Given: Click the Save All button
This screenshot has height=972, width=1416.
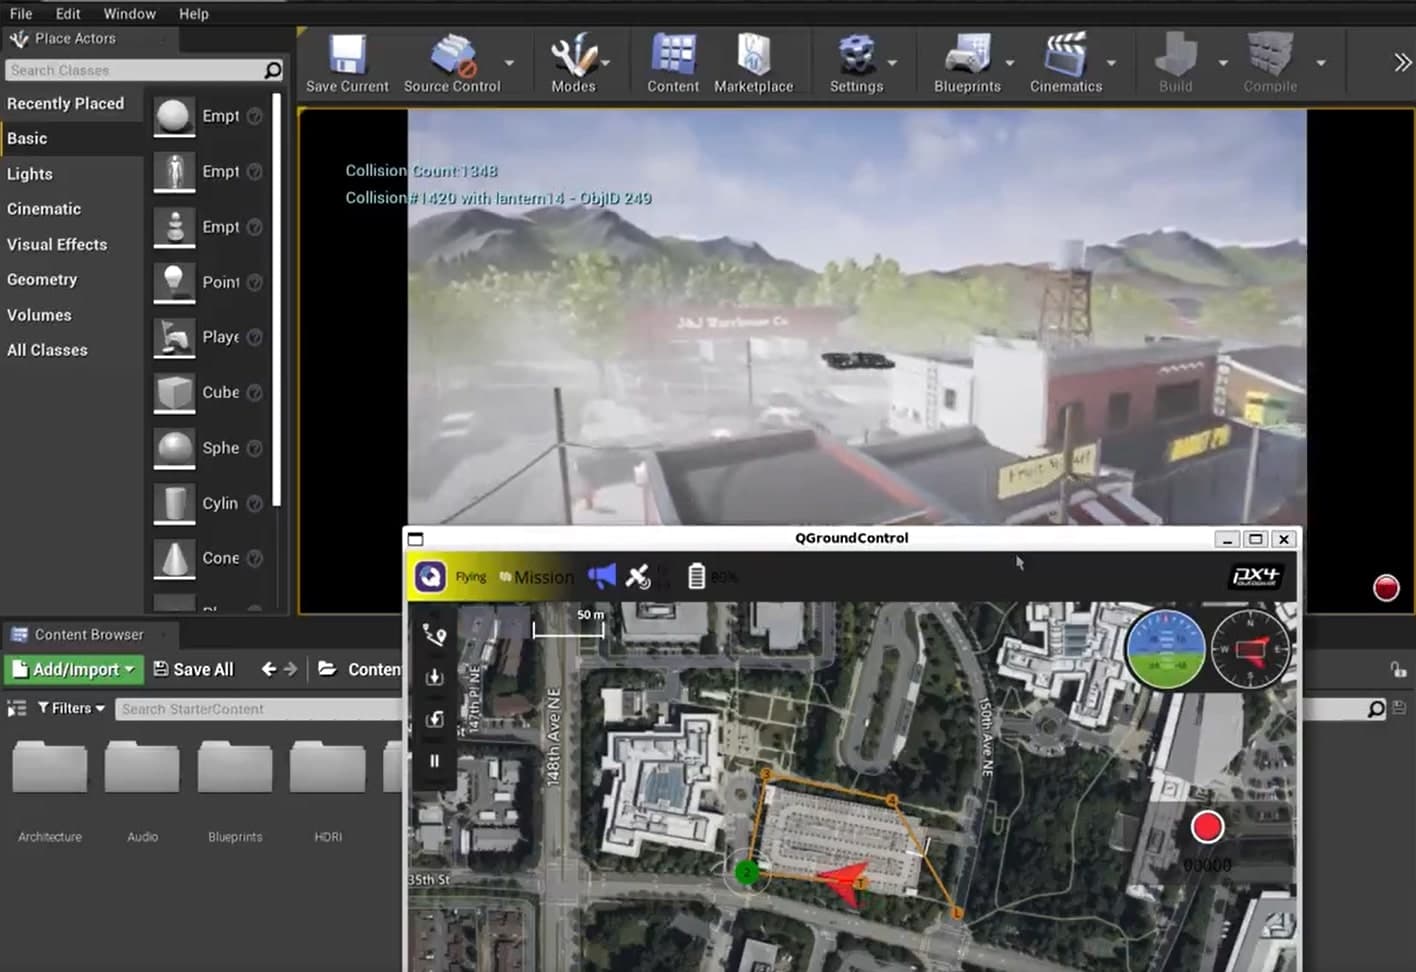Looking at the screenshot, I should point(194,669).
